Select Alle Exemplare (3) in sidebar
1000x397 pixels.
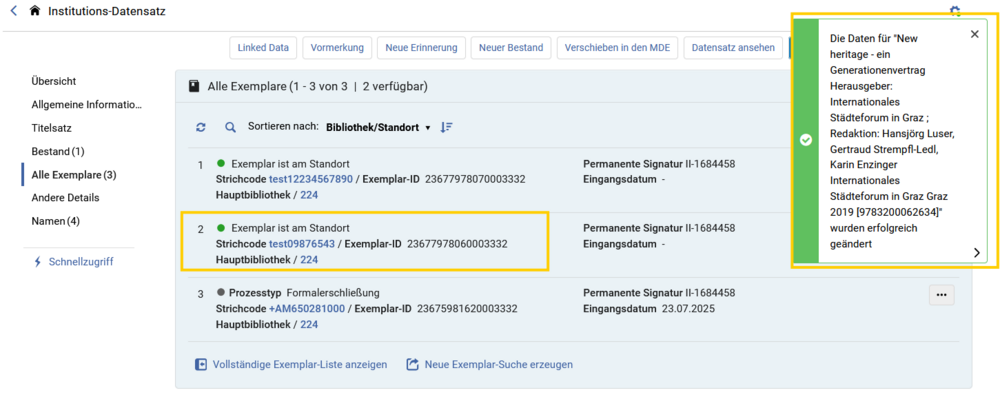coord(74,175)
